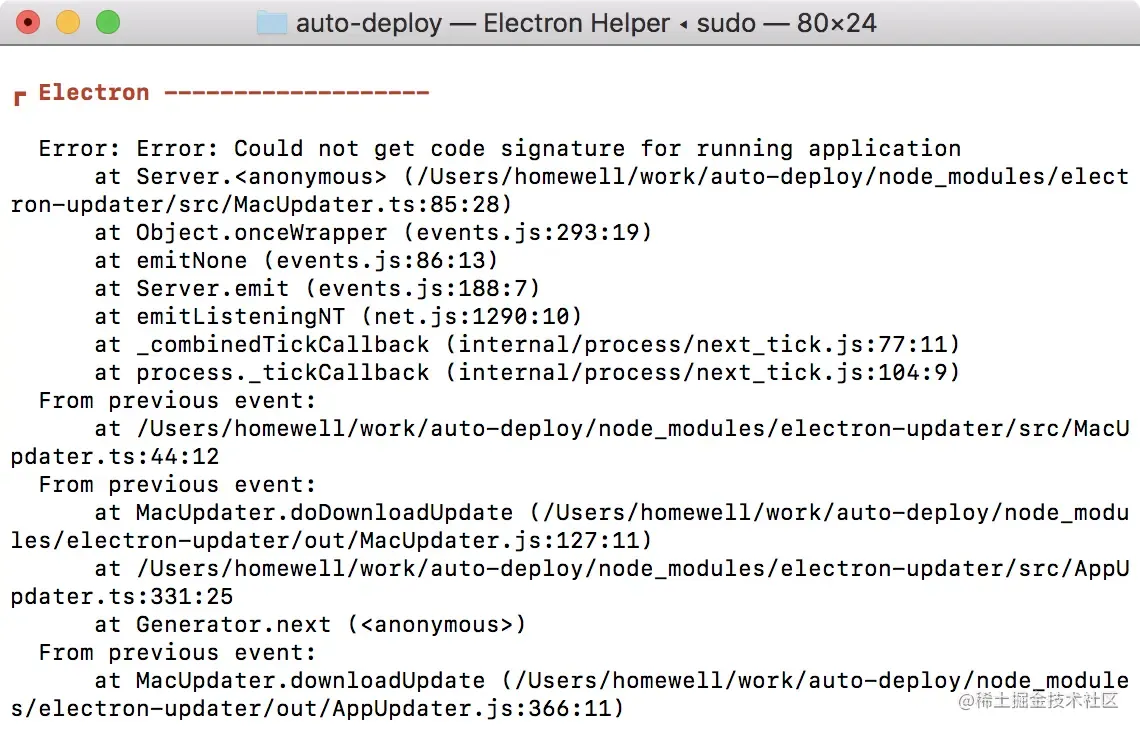The width and height of the screenshot is (1140, 732).
Task: Click the Object.onceWrapper events.js:293:19 line
Action: tap(373, 233)
